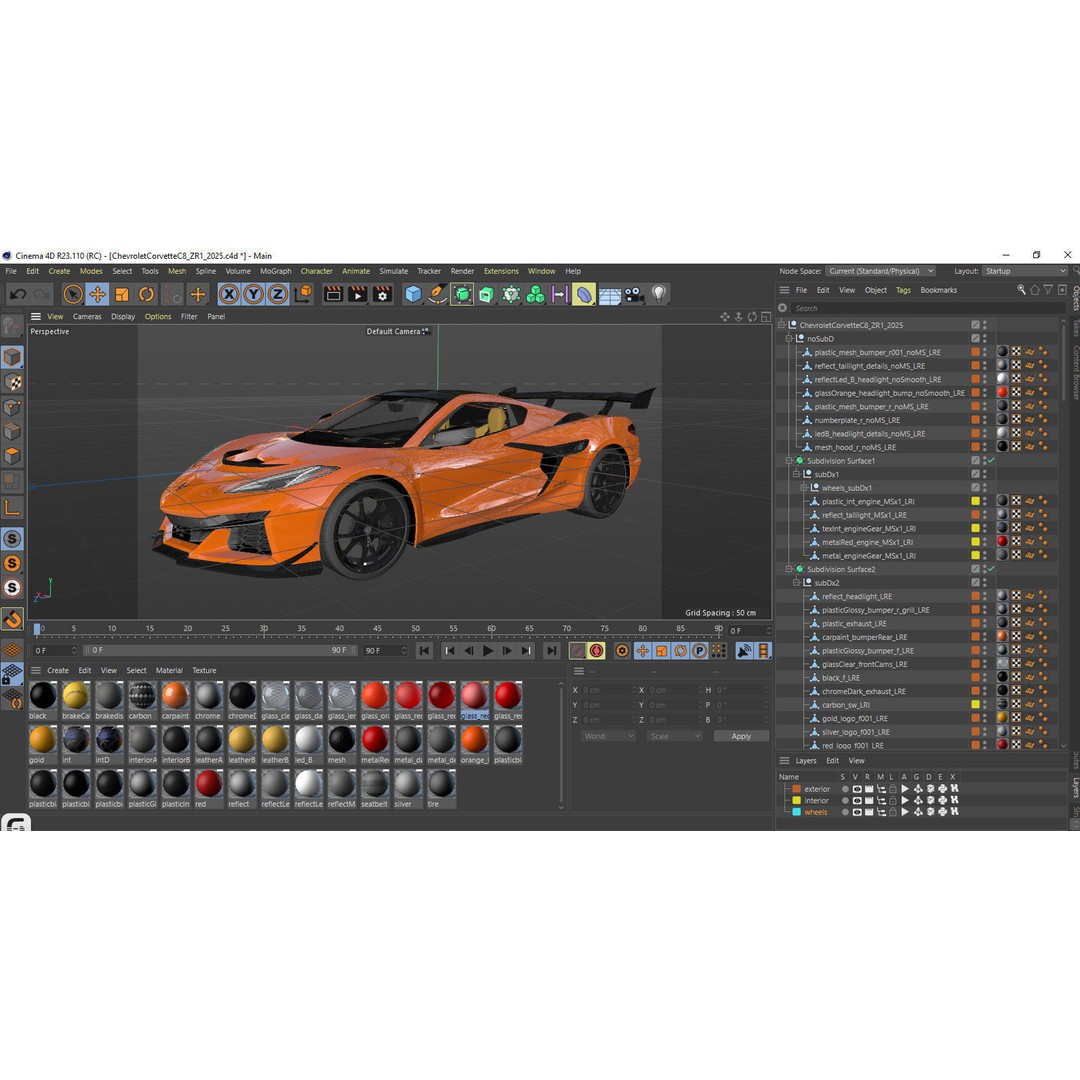Open the MoGraph menu
The image size is (1080, 1080).
point(276,271)
